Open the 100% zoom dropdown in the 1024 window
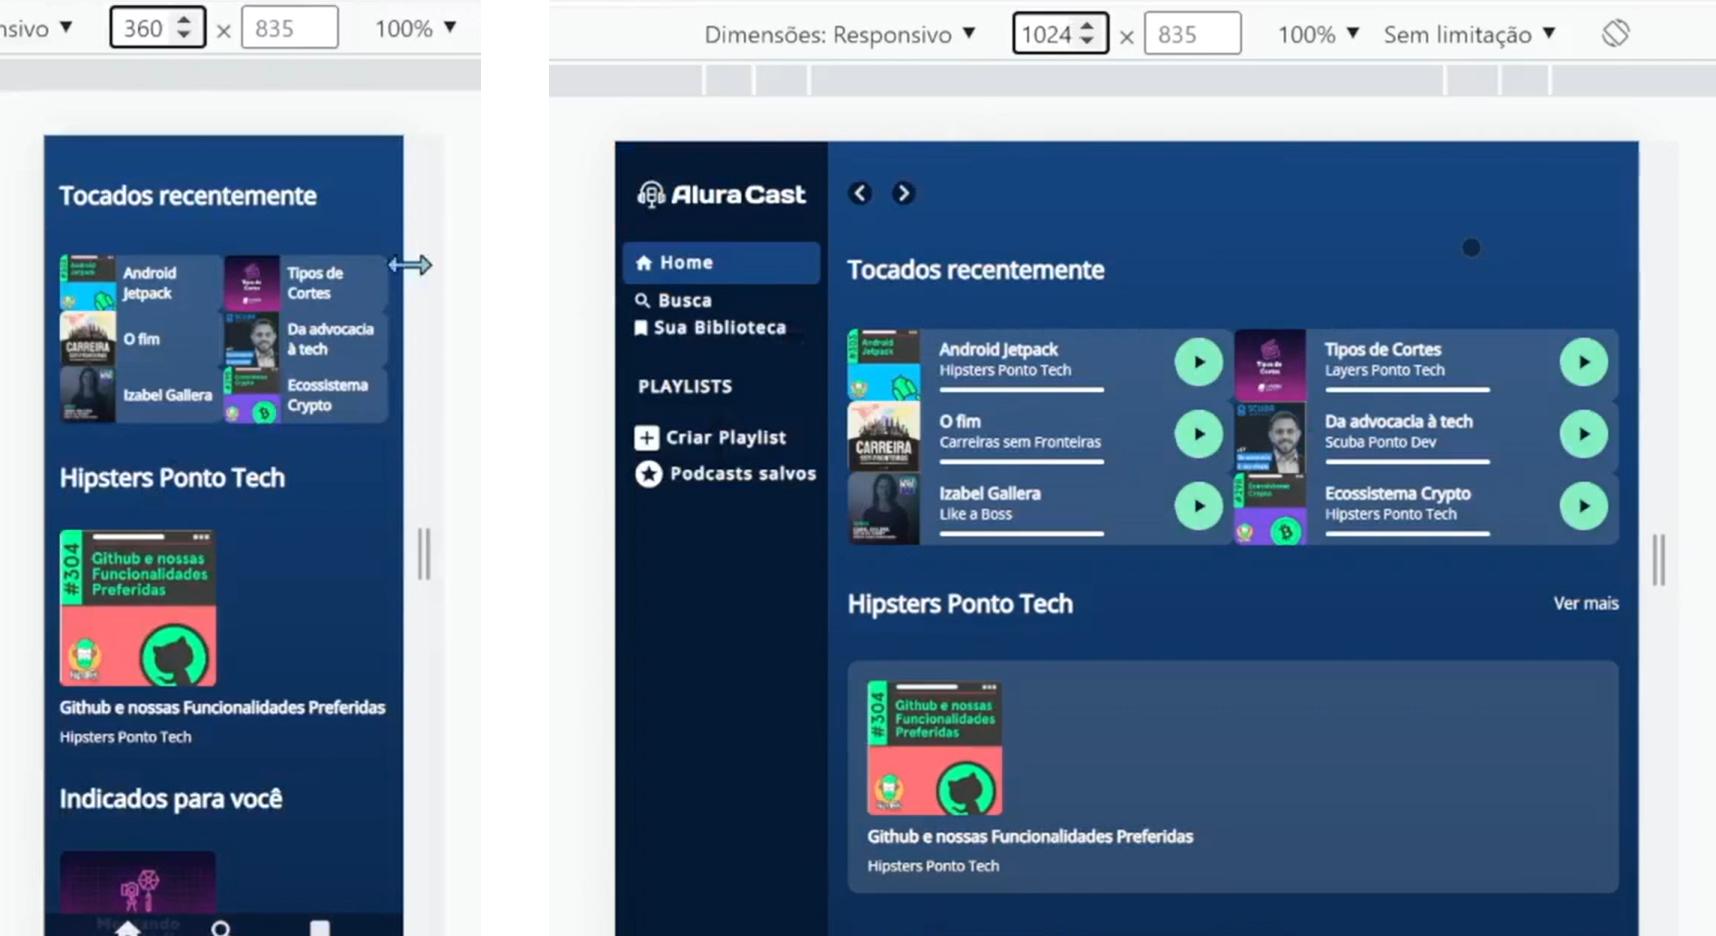The height and width of the screenshot is (936, 1716). [1318, 34]
